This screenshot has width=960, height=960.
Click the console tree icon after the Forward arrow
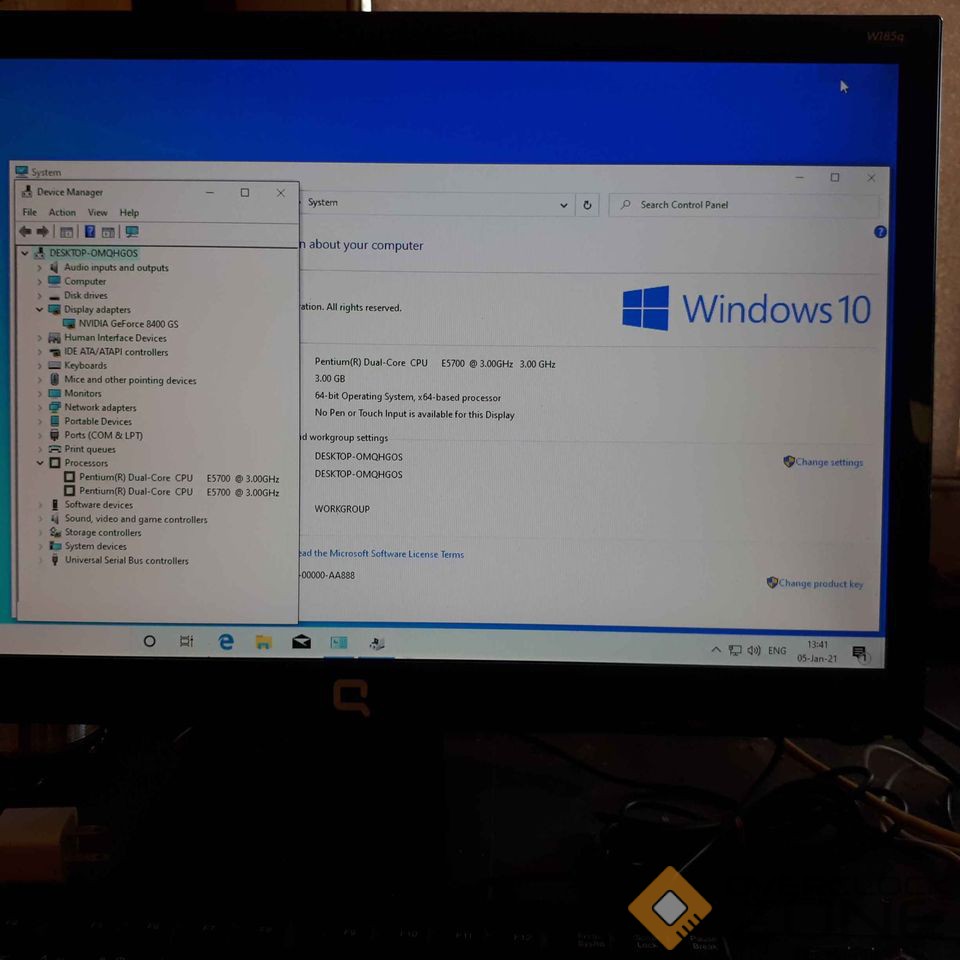tap(67, 232)
